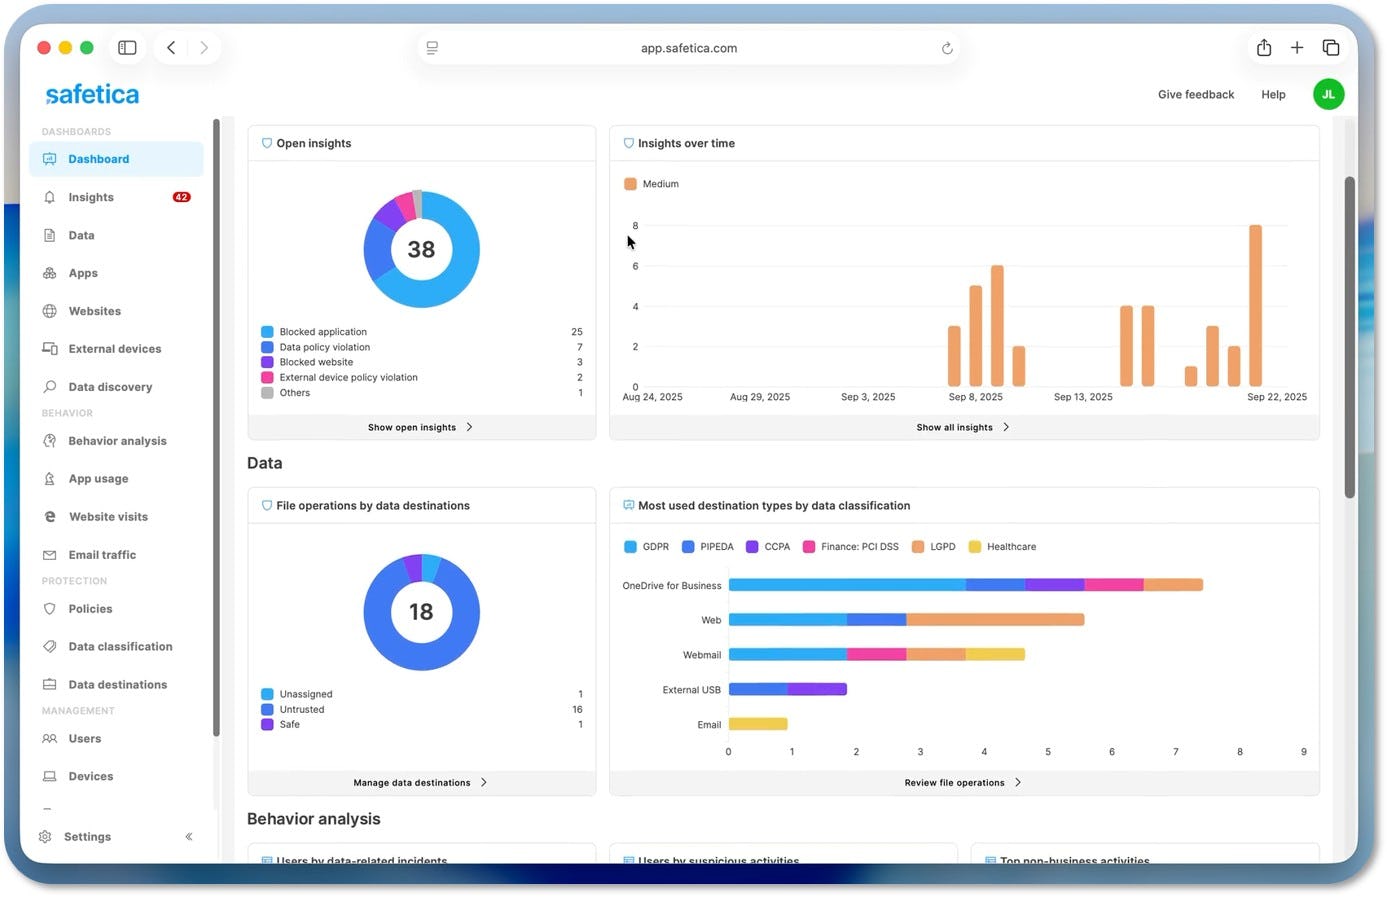Open the Websites section
Image resolution: width=1387 pixels, height=897 pixels.
[x=94, y=311]
